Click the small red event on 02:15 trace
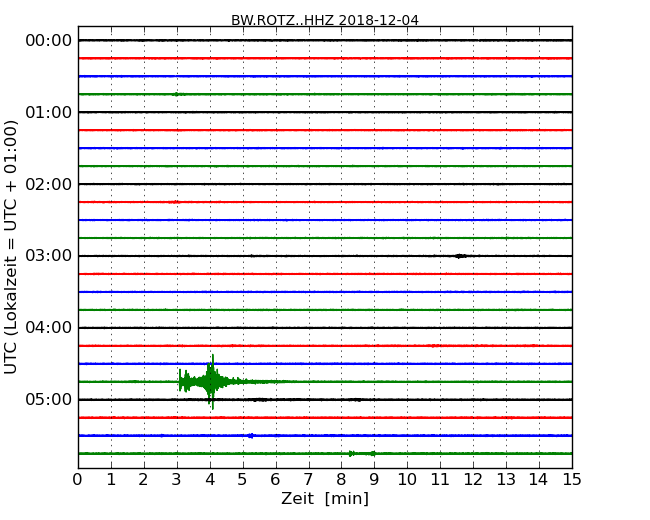 click(175, 202)
